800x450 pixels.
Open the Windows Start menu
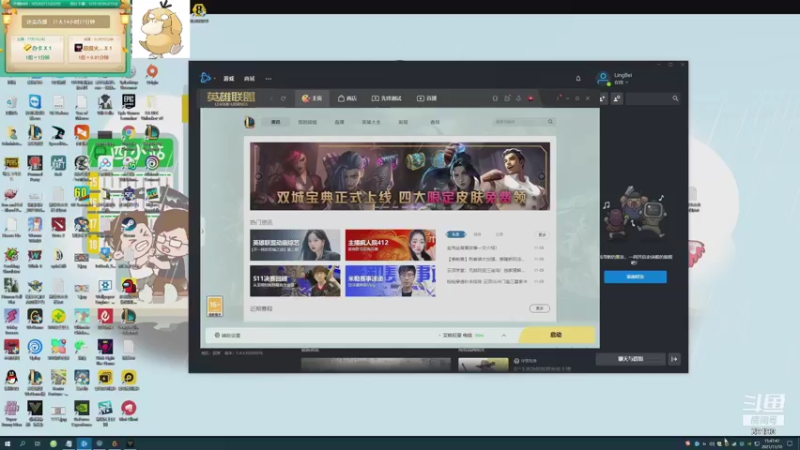(7, 444)
